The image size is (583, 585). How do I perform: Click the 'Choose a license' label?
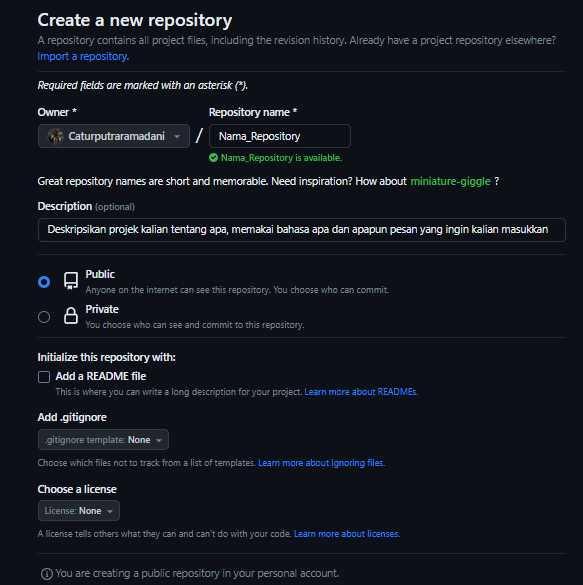pos(77,489)
